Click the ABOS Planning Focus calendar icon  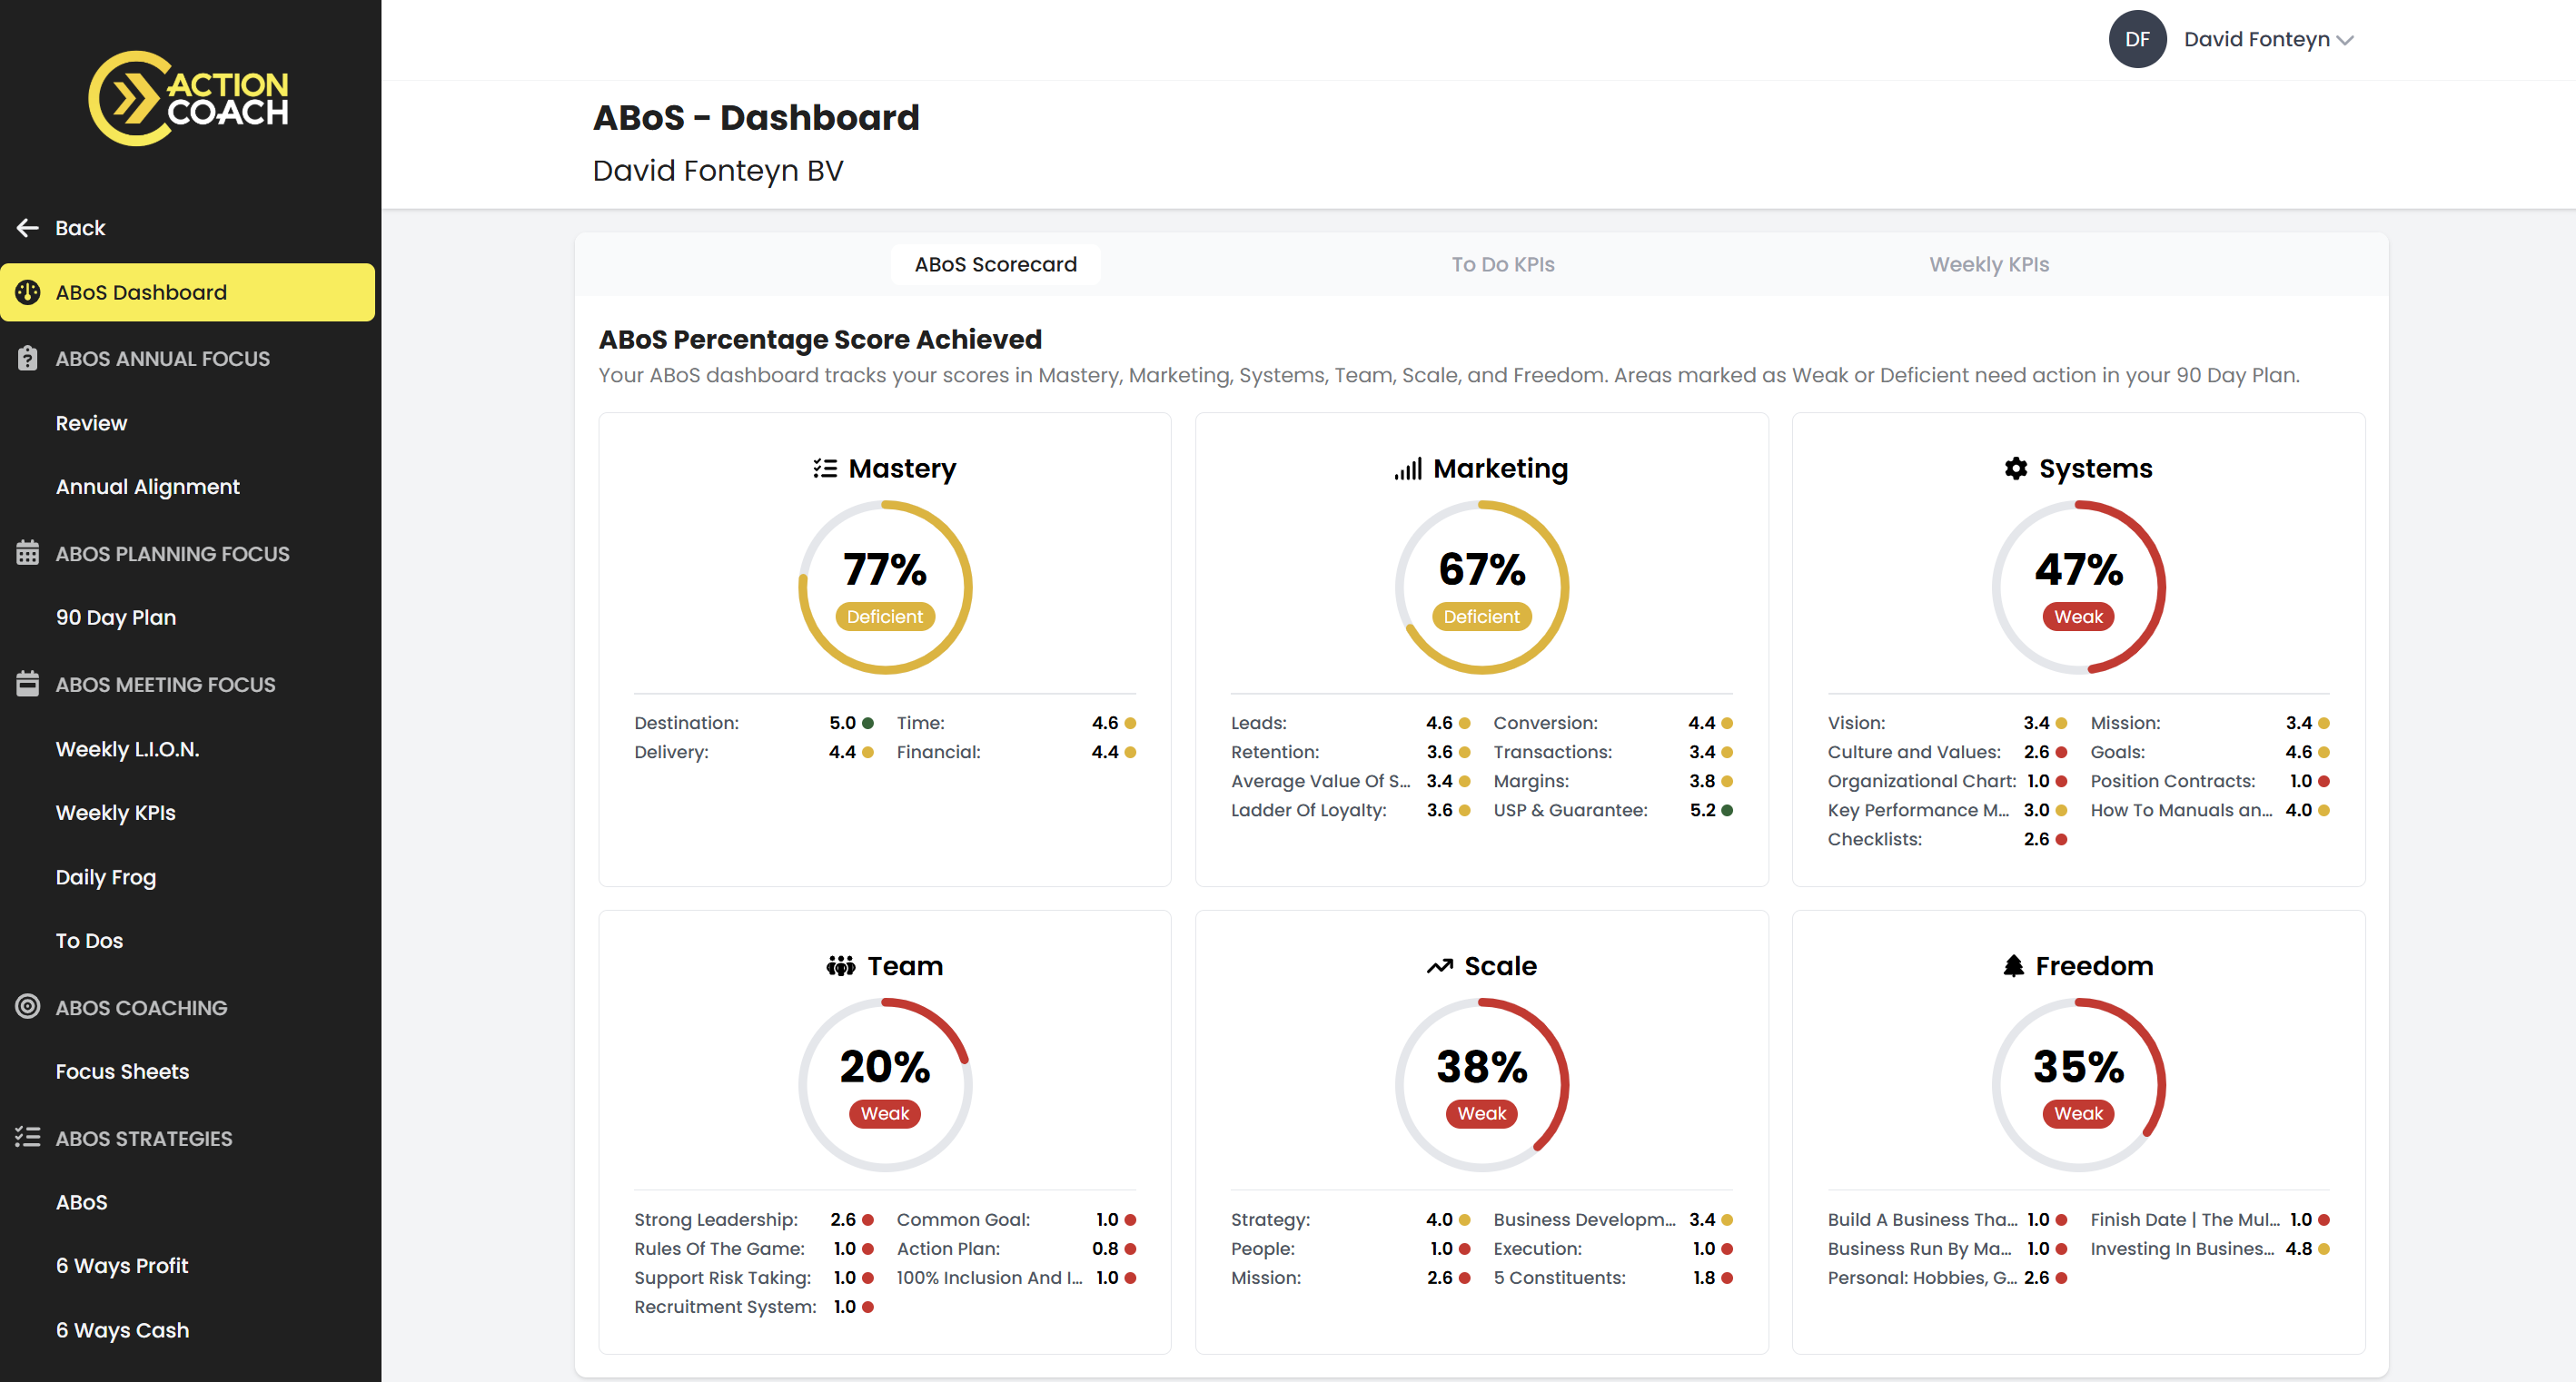[28, 553]
